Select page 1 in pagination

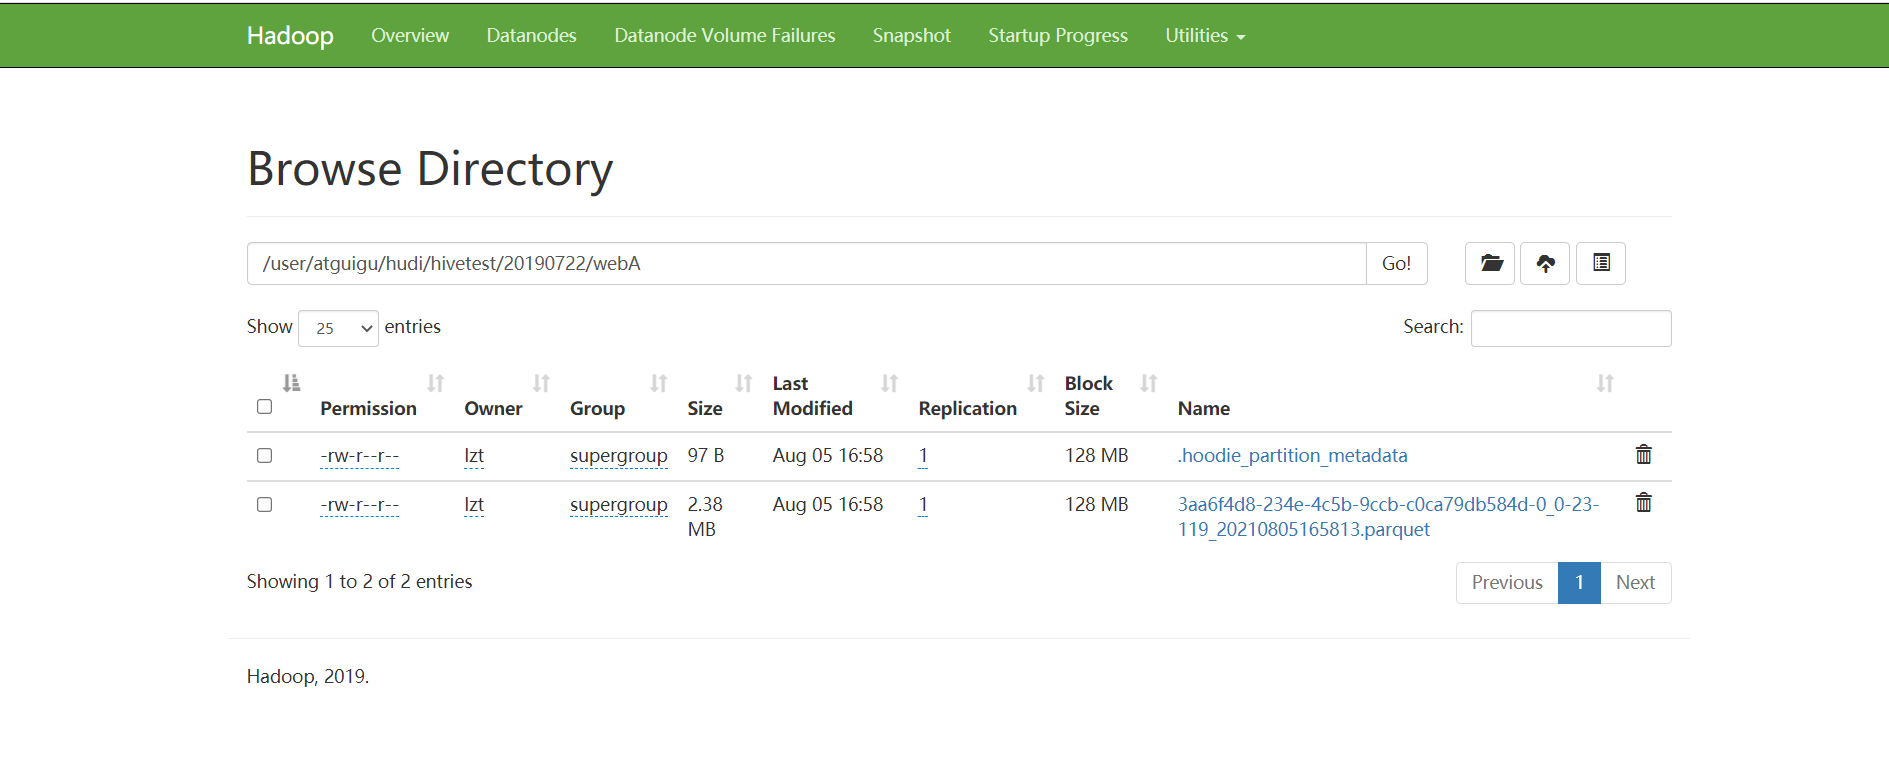(1579, 582)
